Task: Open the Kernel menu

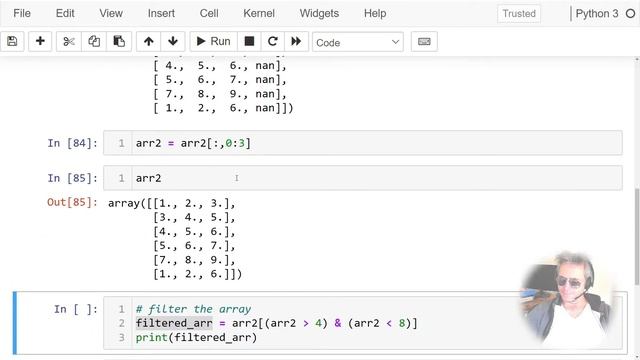Action: tap(259, 13)
